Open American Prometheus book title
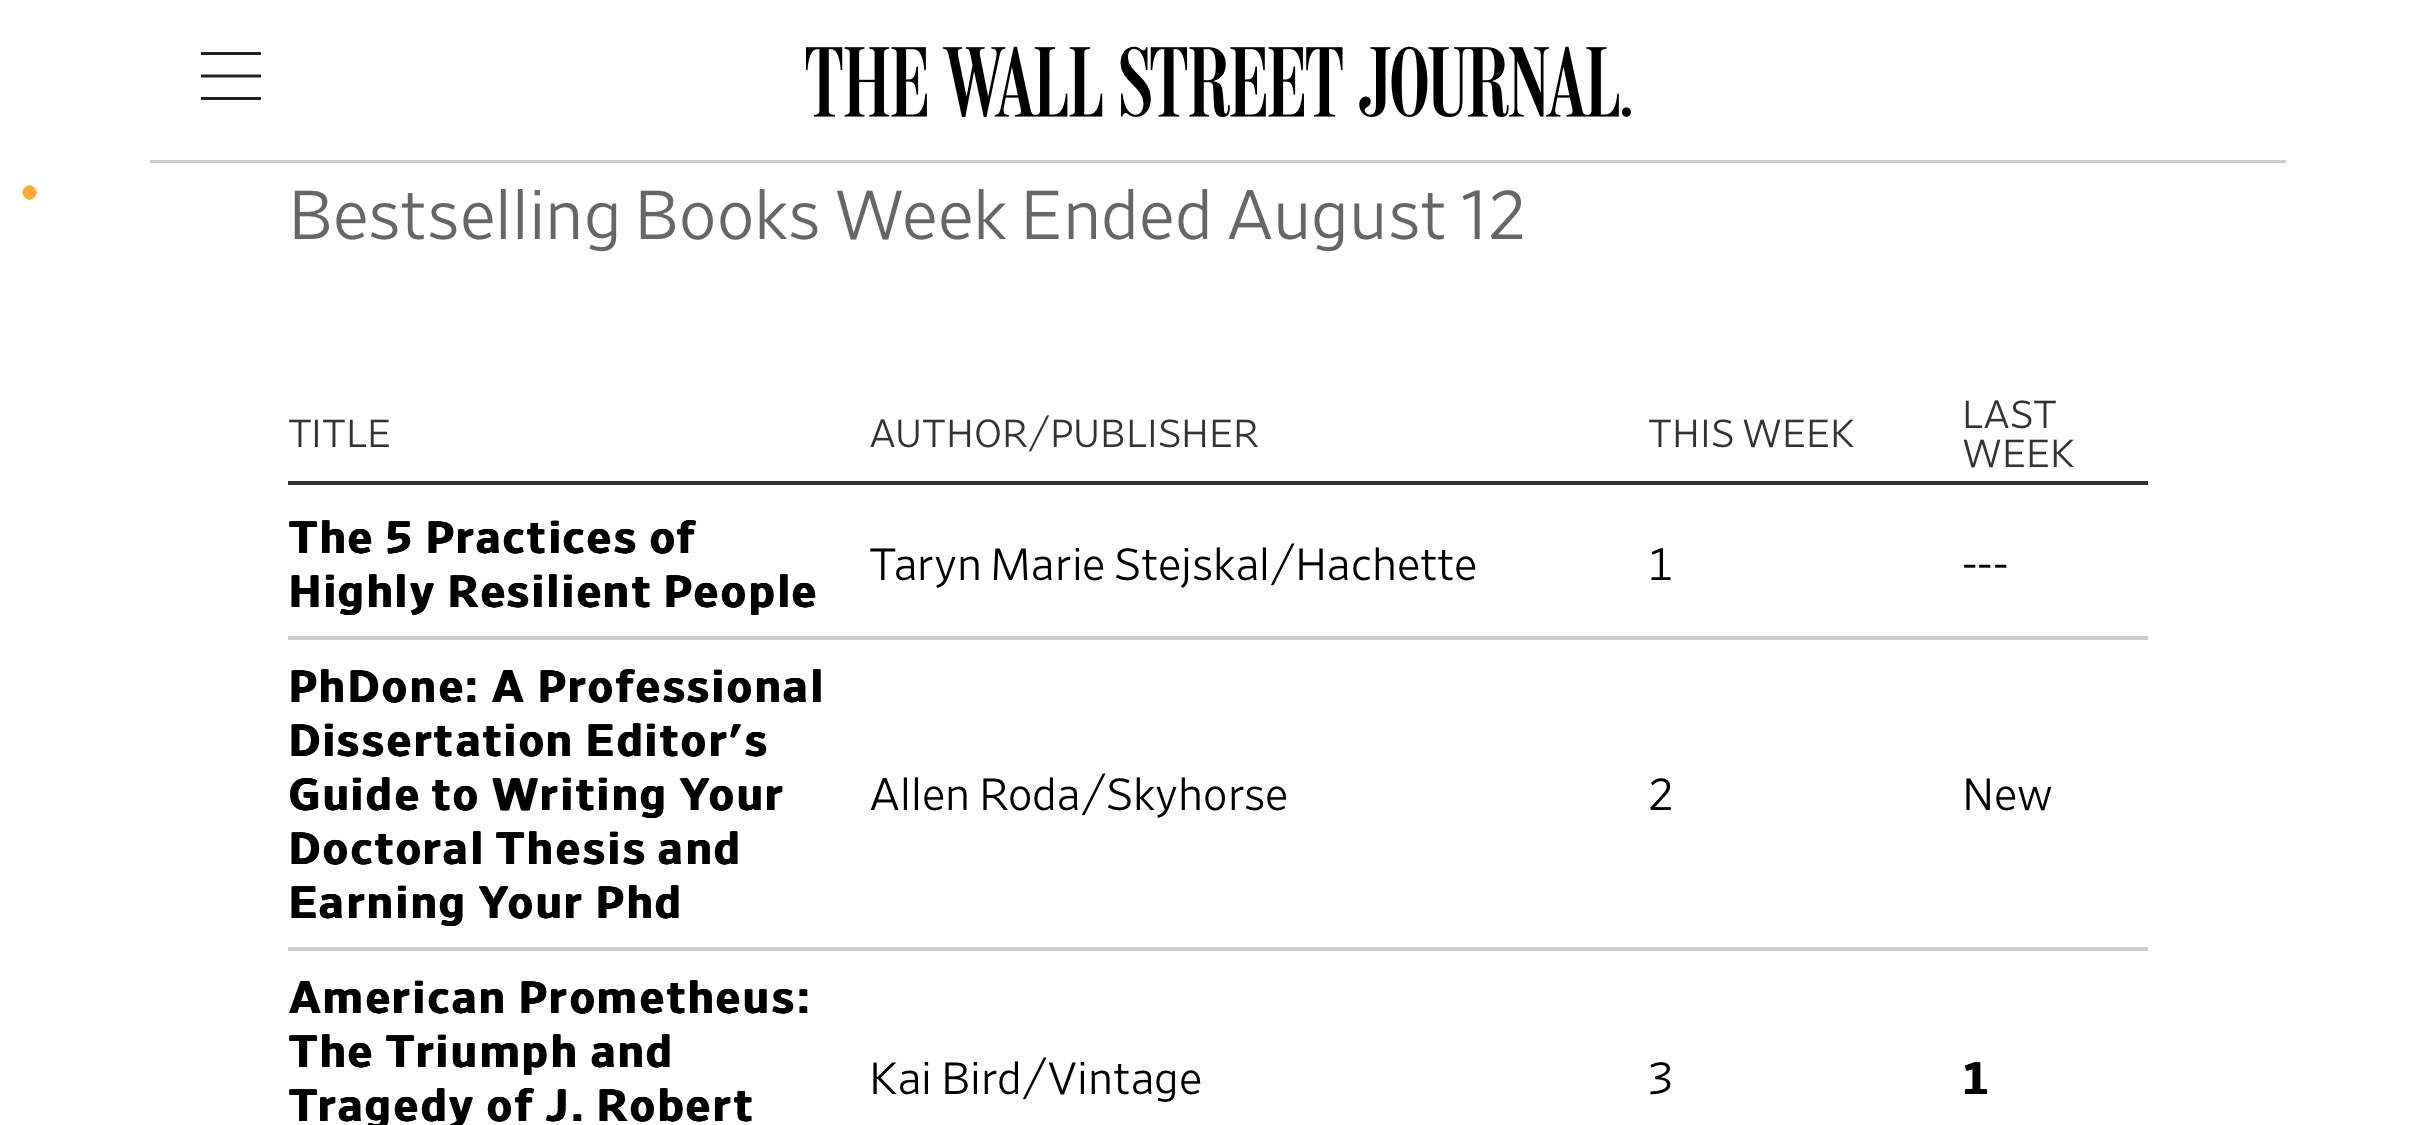Screen dimensions: 2436x1125 550,1050
